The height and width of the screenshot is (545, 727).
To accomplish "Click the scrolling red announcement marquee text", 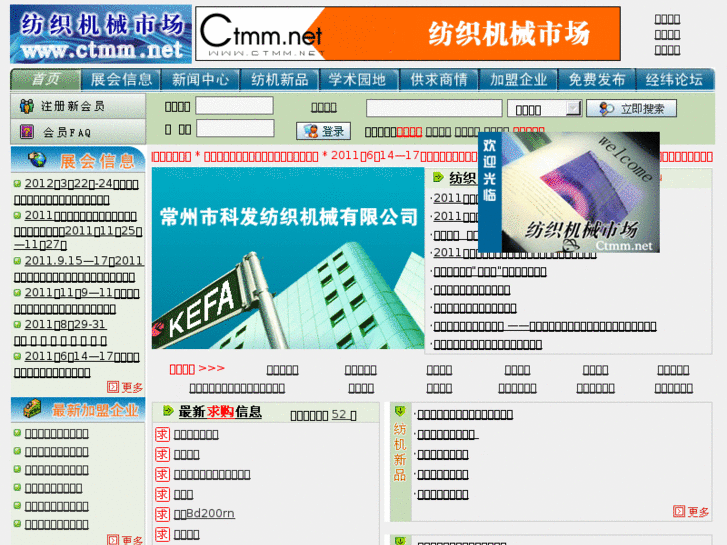I will tap(314, 156).
